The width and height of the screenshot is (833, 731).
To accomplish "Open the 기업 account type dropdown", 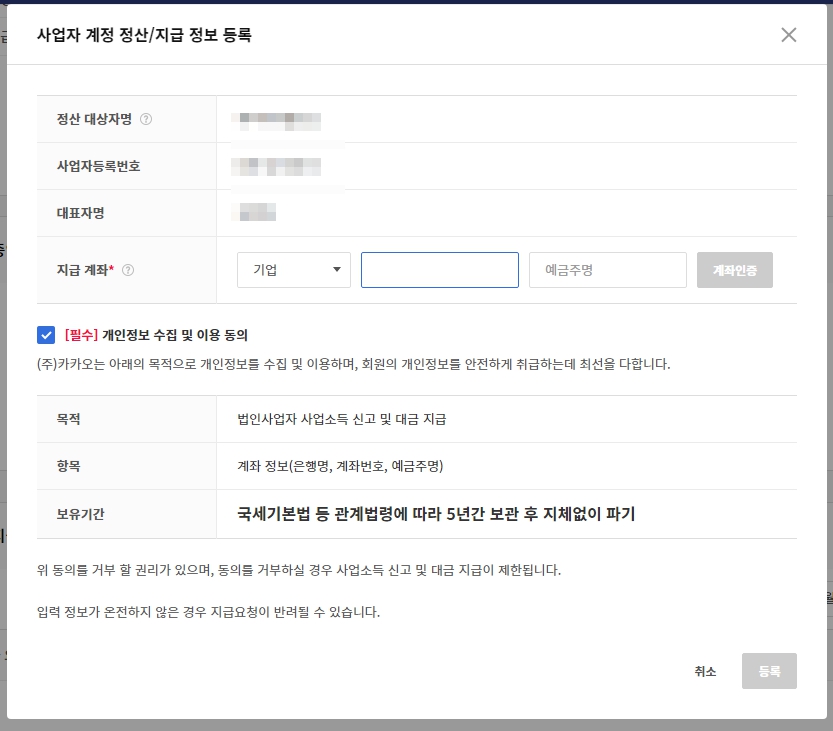I will coord(293,269).
